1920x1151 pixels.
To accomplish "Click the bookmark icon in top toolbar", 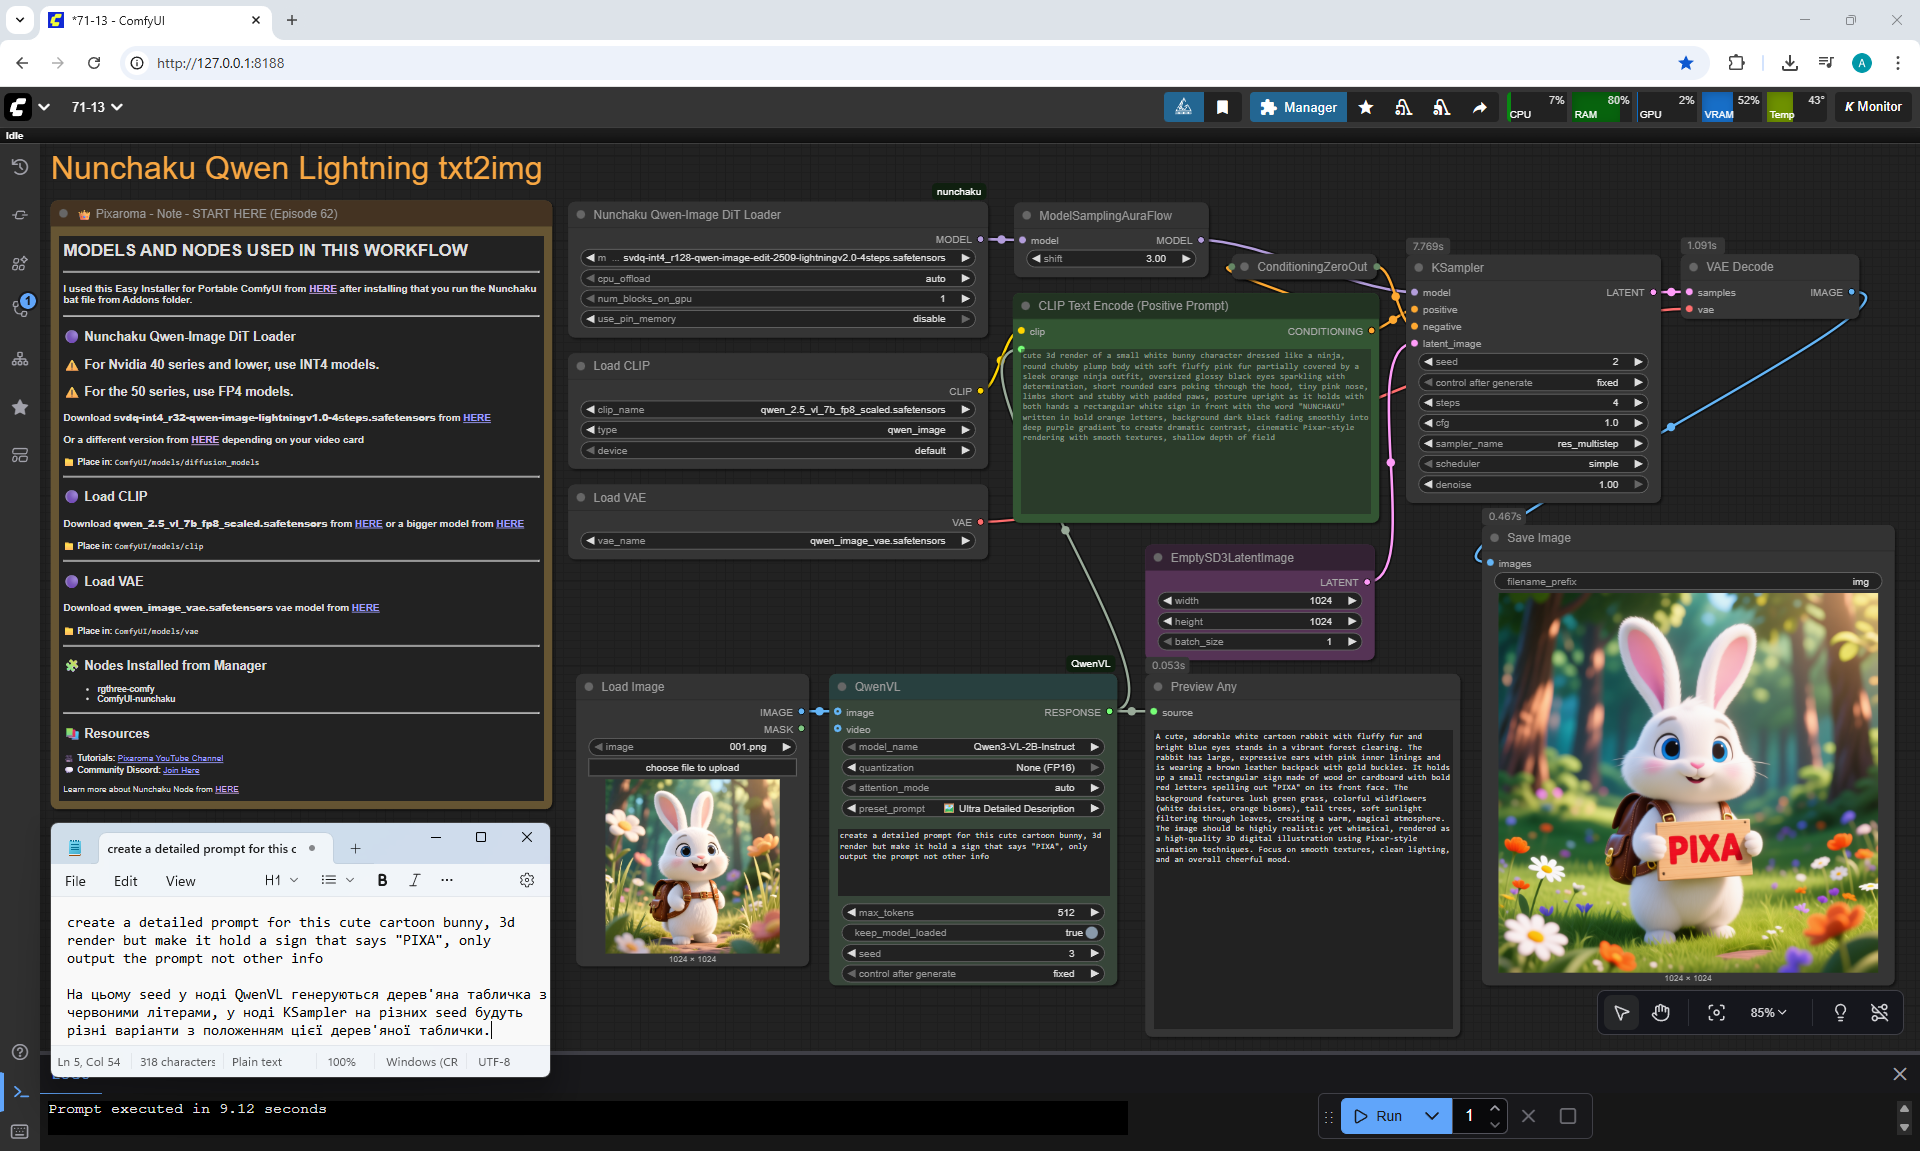I will [x=1222, y=107].
